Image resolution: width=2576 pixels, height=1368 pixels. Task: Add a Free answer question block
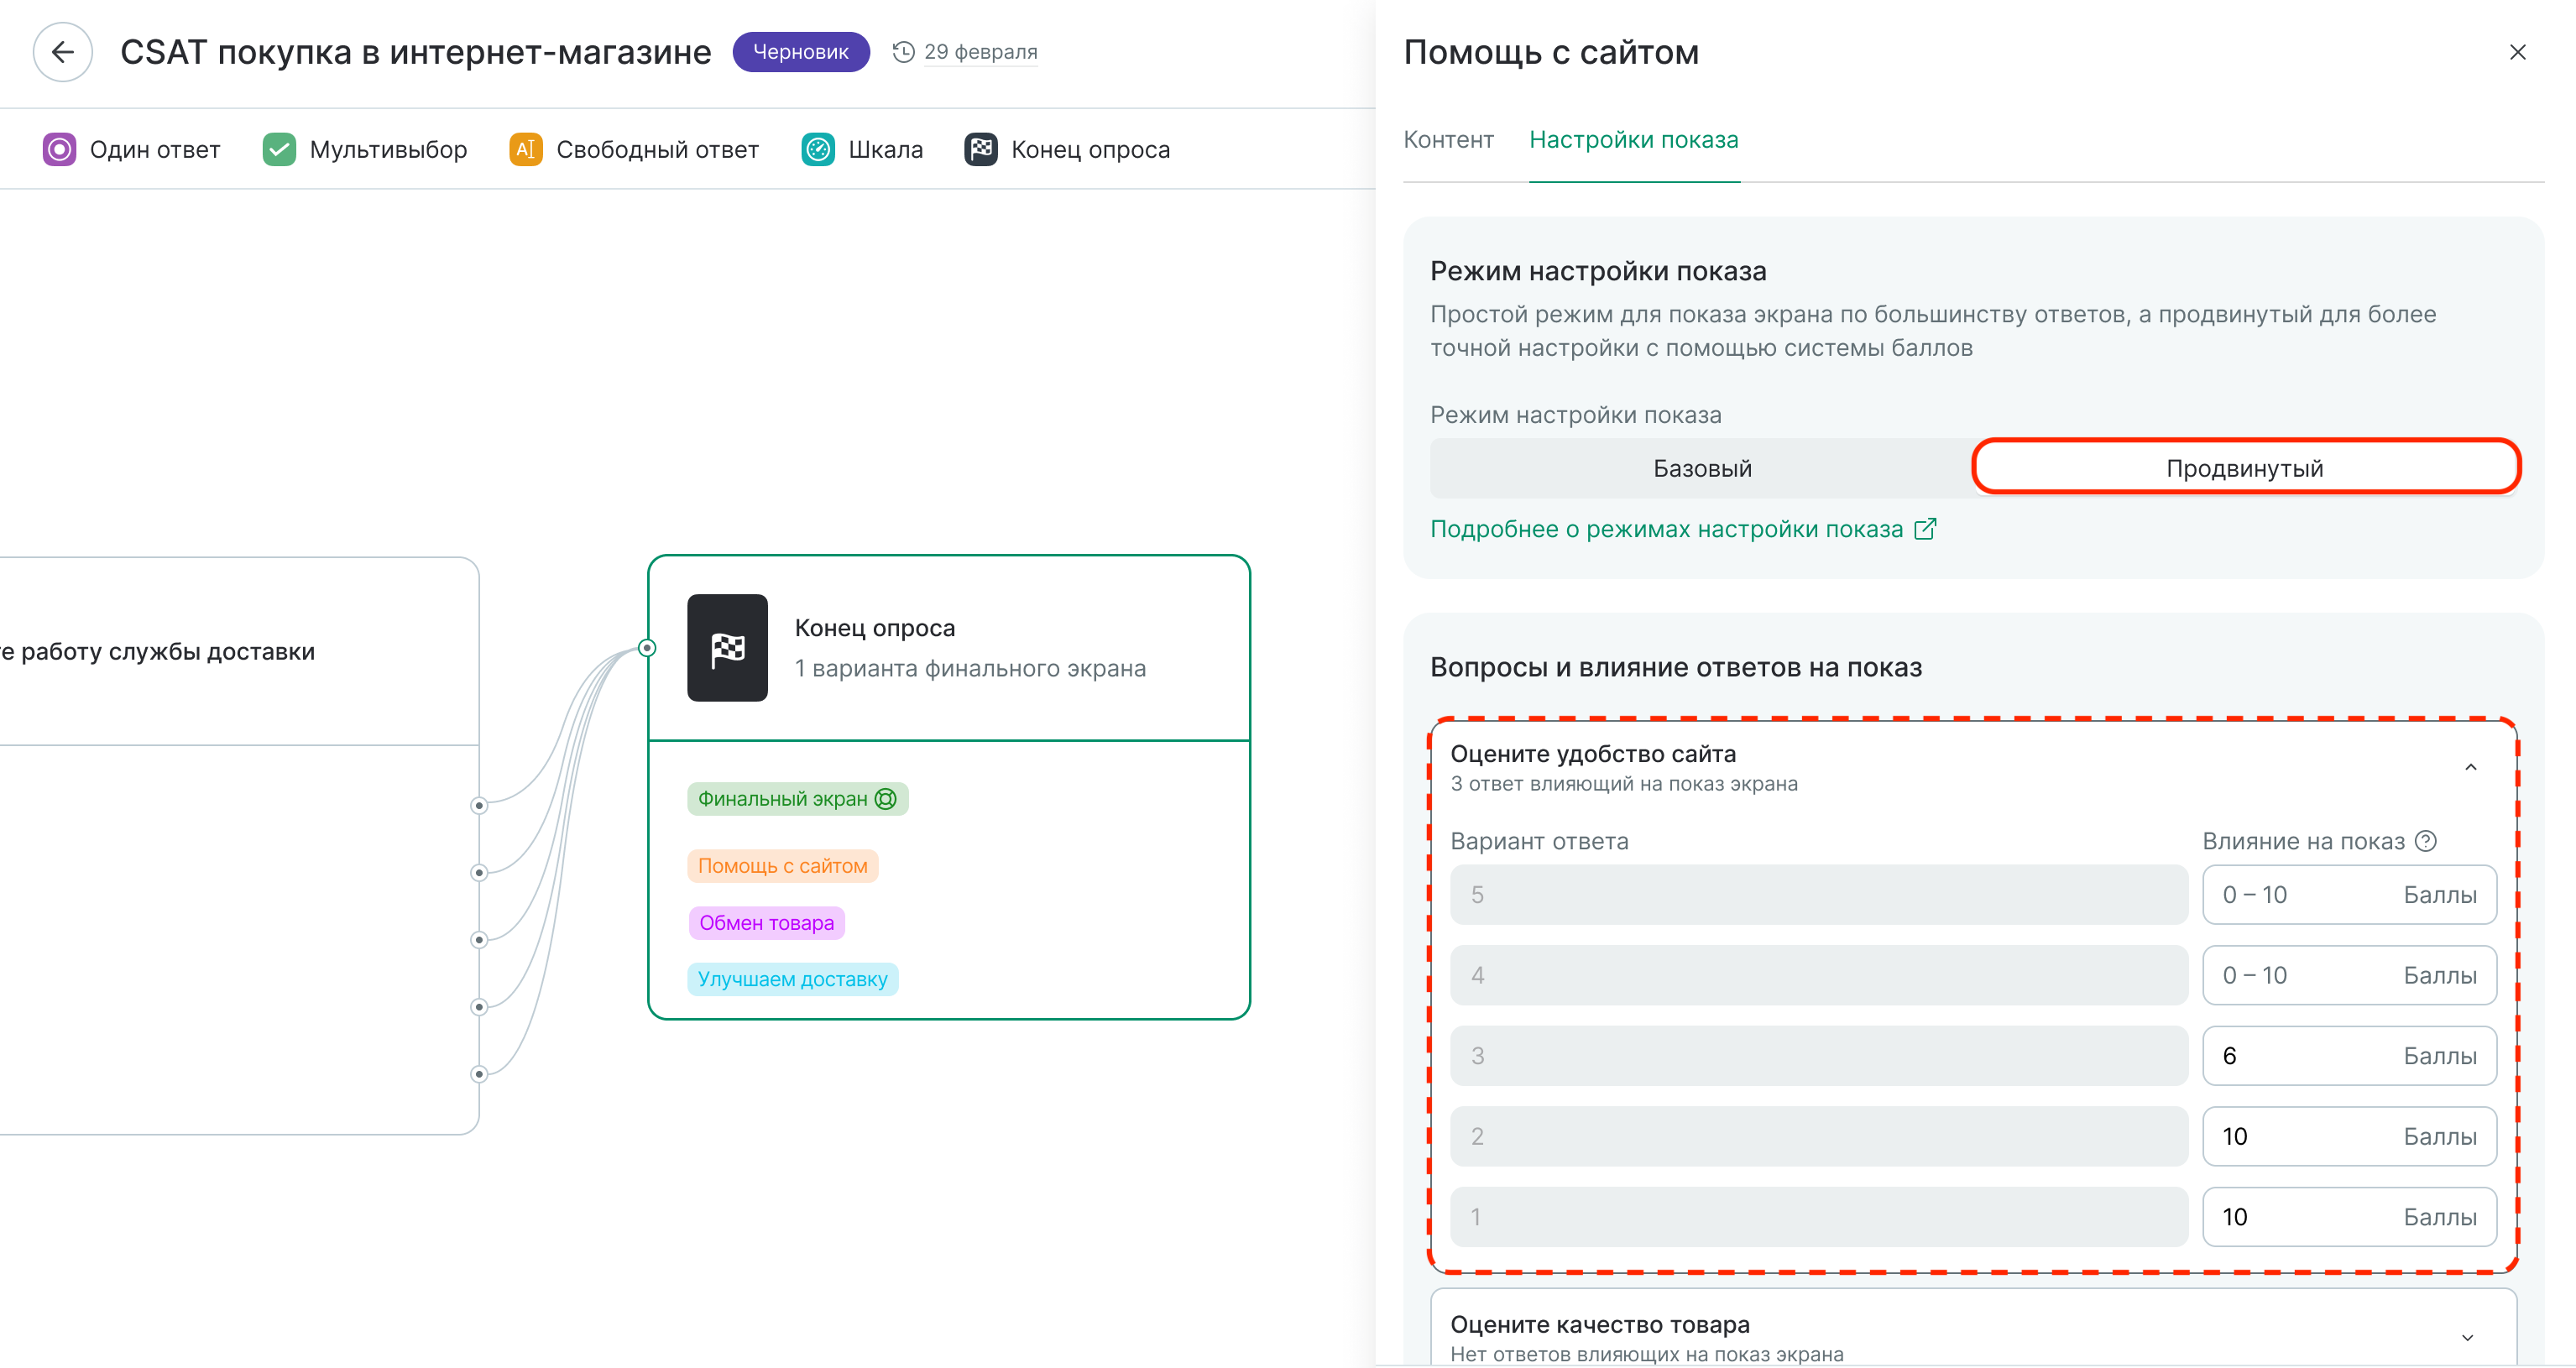pos(634,150)
